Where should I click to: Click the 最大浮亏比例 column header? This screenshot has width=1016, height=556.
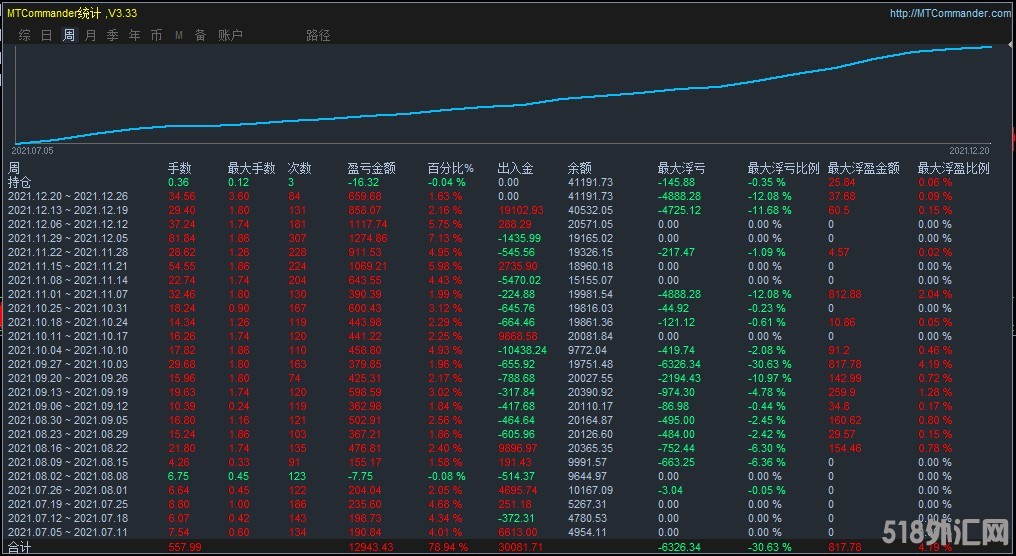pyautogui.click(x=783, y=168)
